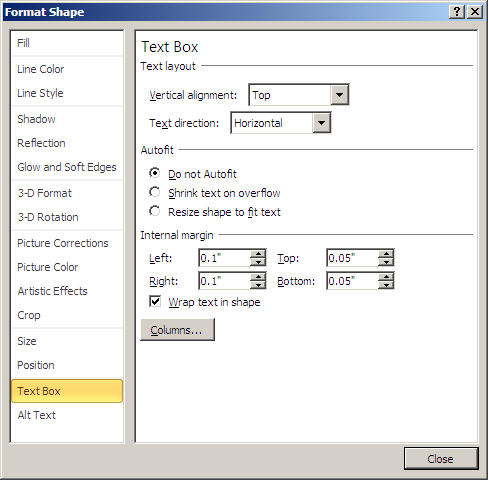
Task: Select Resize shape to fit text
Action: [x=155, y=211]
